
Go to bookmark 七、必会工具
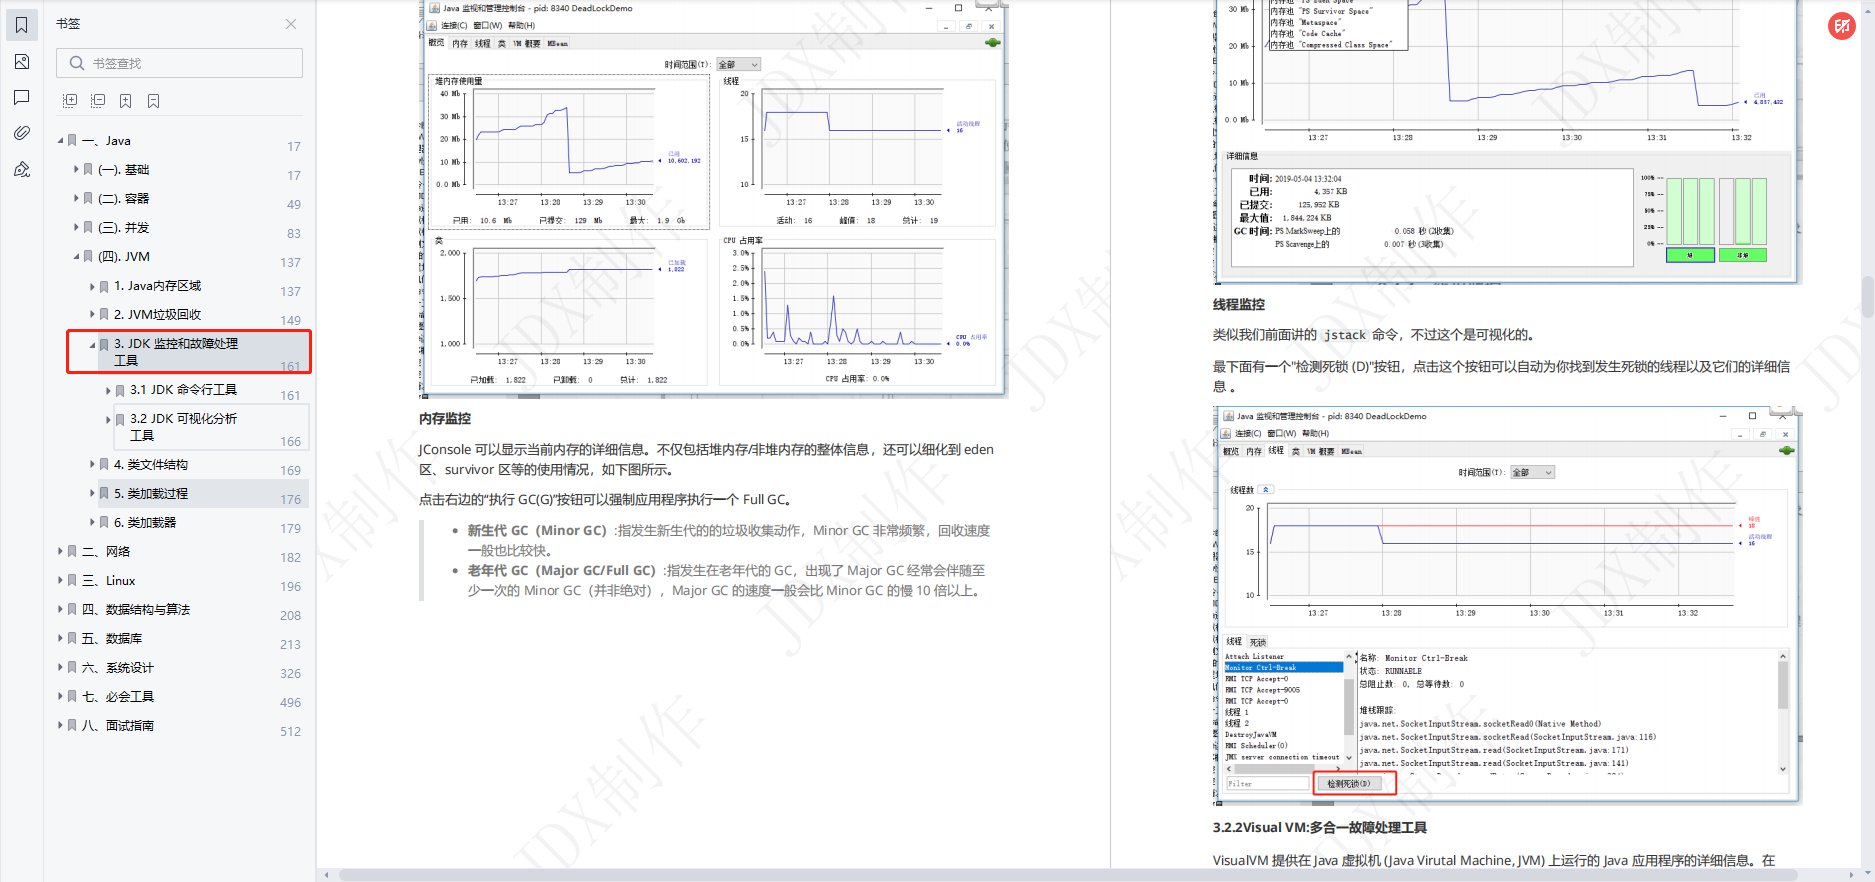[118, 697]
